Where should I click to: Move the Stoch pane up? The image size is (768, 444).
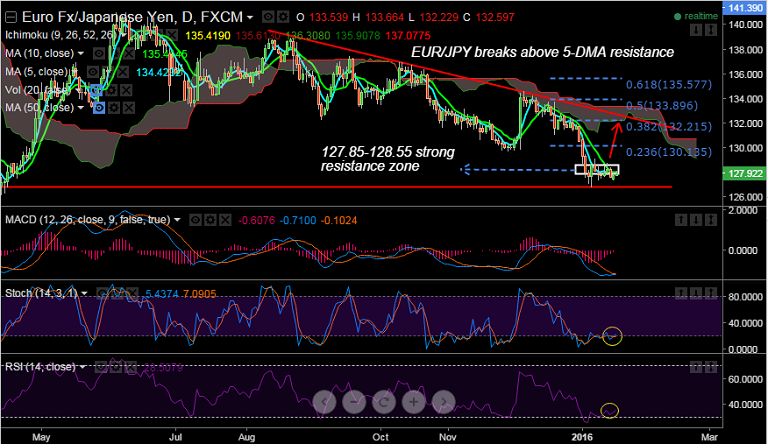(681, 294)
